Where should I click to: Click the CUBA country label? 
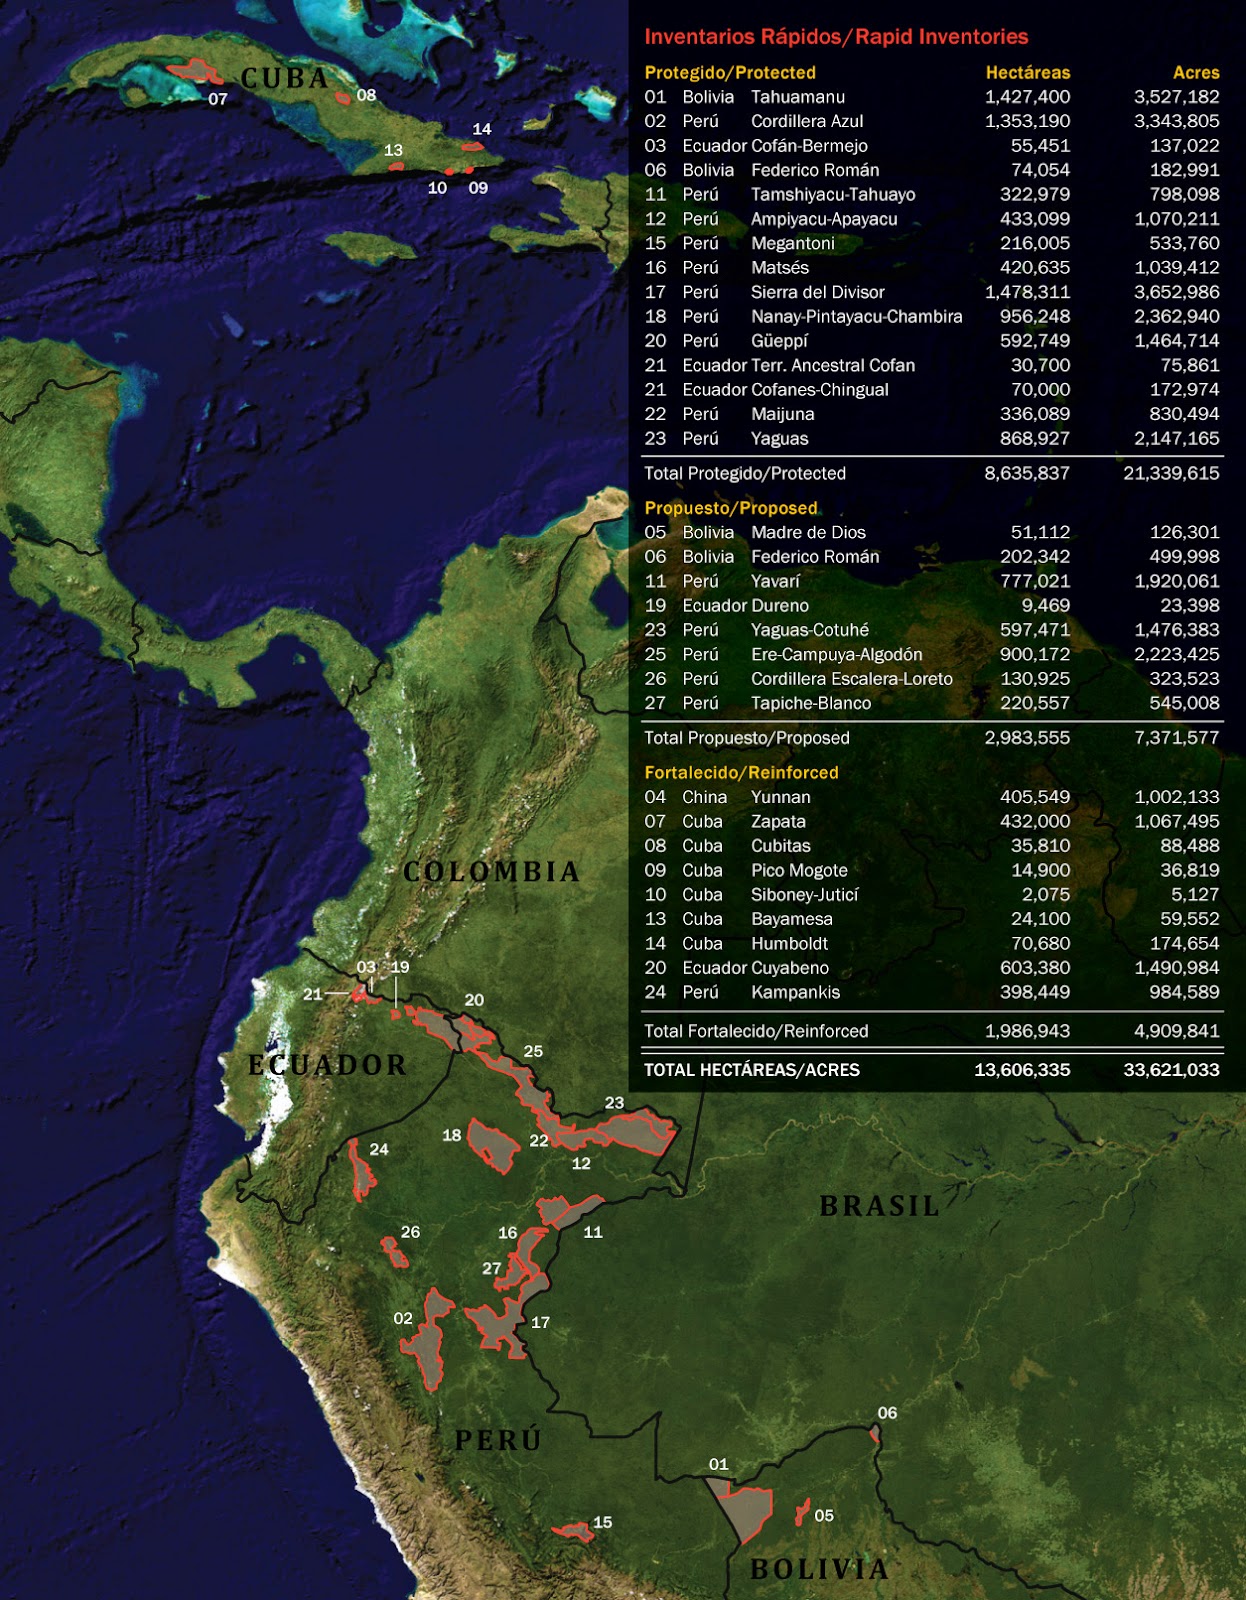[x=285, y=79]
